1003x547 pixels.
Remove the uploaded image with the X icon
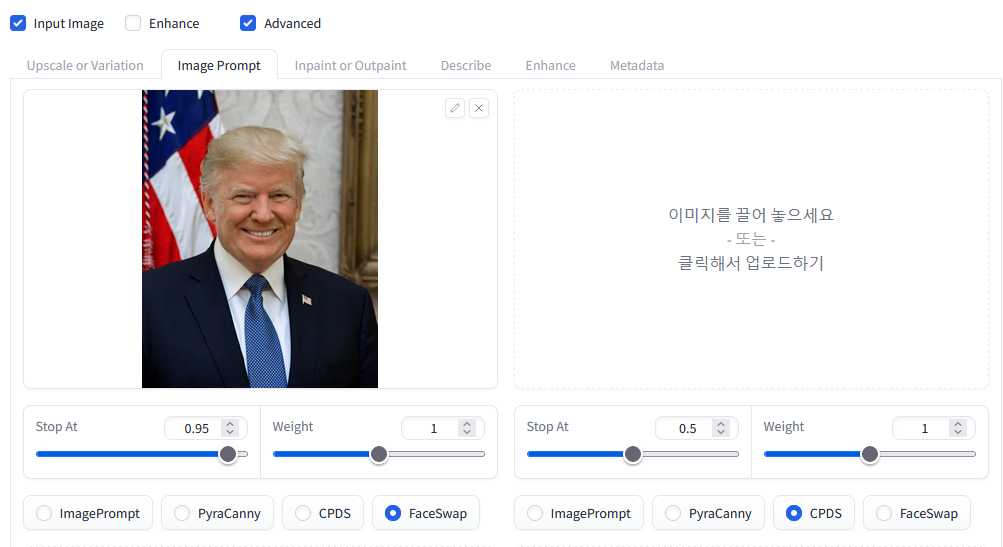(x=478, y=108)
